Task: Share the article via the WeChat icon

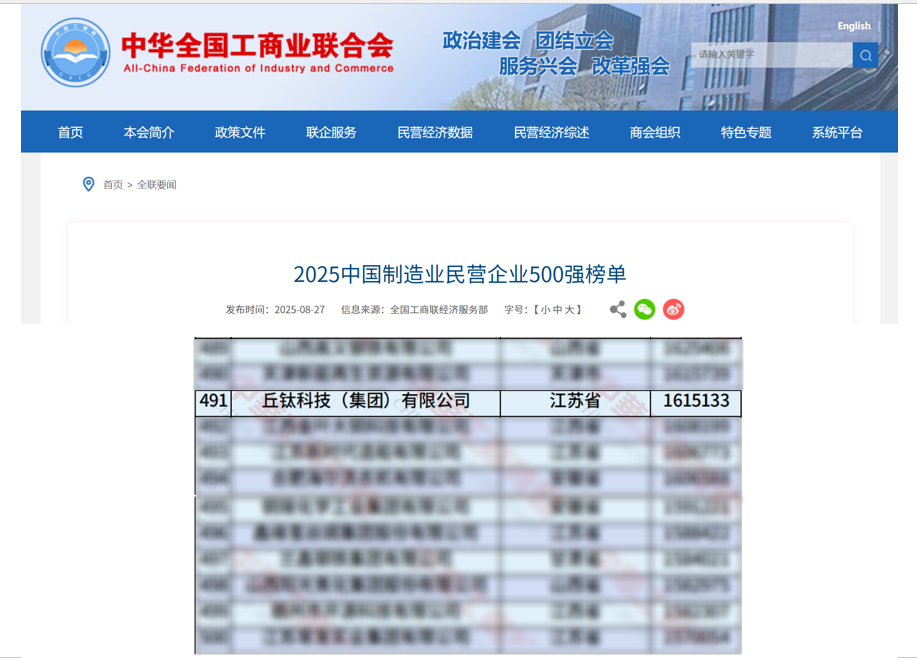Action: pyautogui.click(x=644, y=309)
